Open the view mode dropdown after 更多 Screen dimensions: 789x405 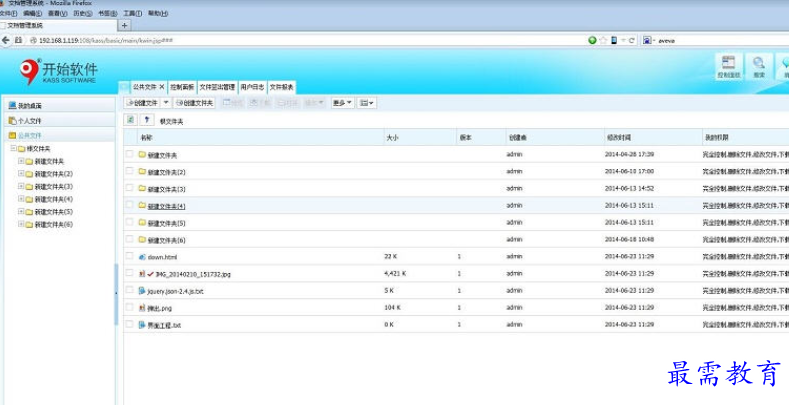click(x=367, y=103)
